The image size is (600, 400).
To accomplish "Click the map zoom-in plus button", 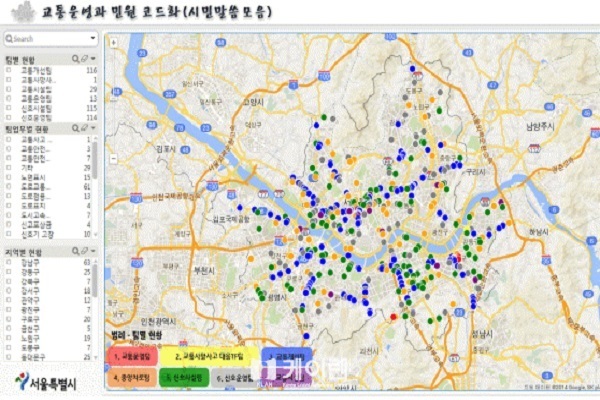I will [114, 43].
